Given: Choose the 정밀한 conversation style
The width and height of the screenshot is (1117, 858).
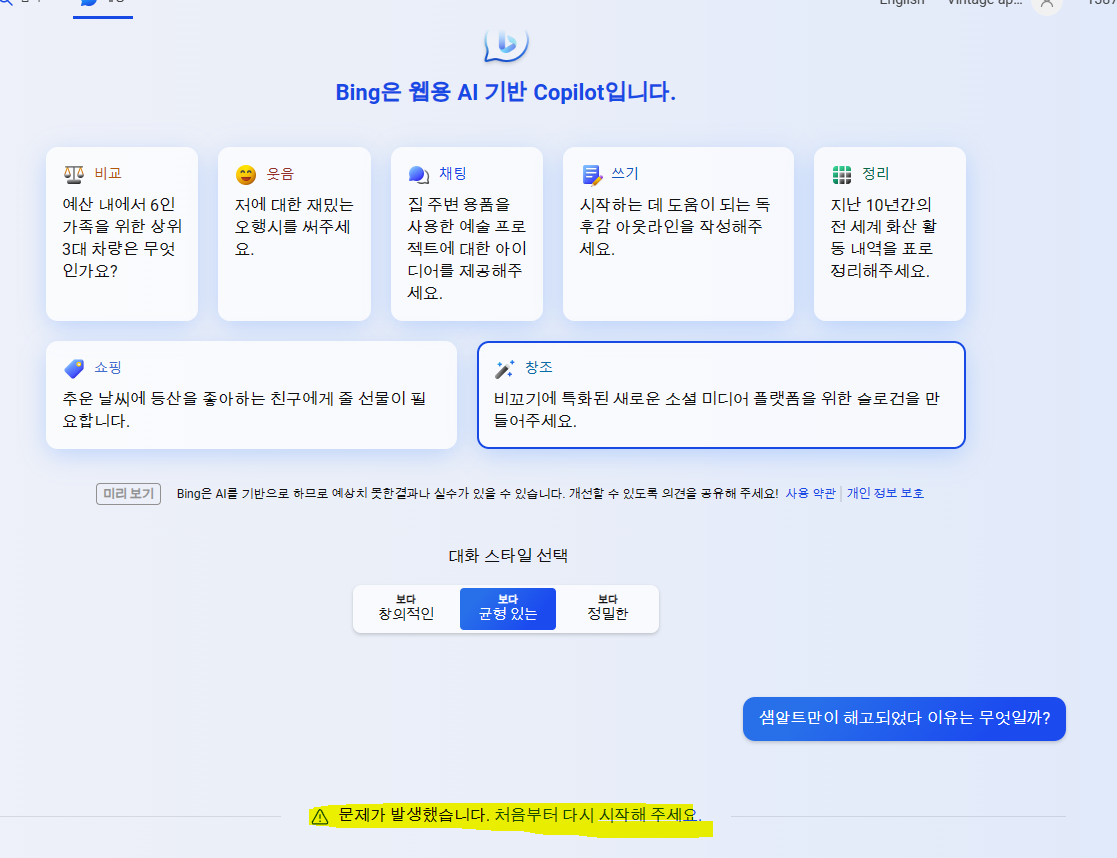Looking at the screenshot, I should pos(608,609).
